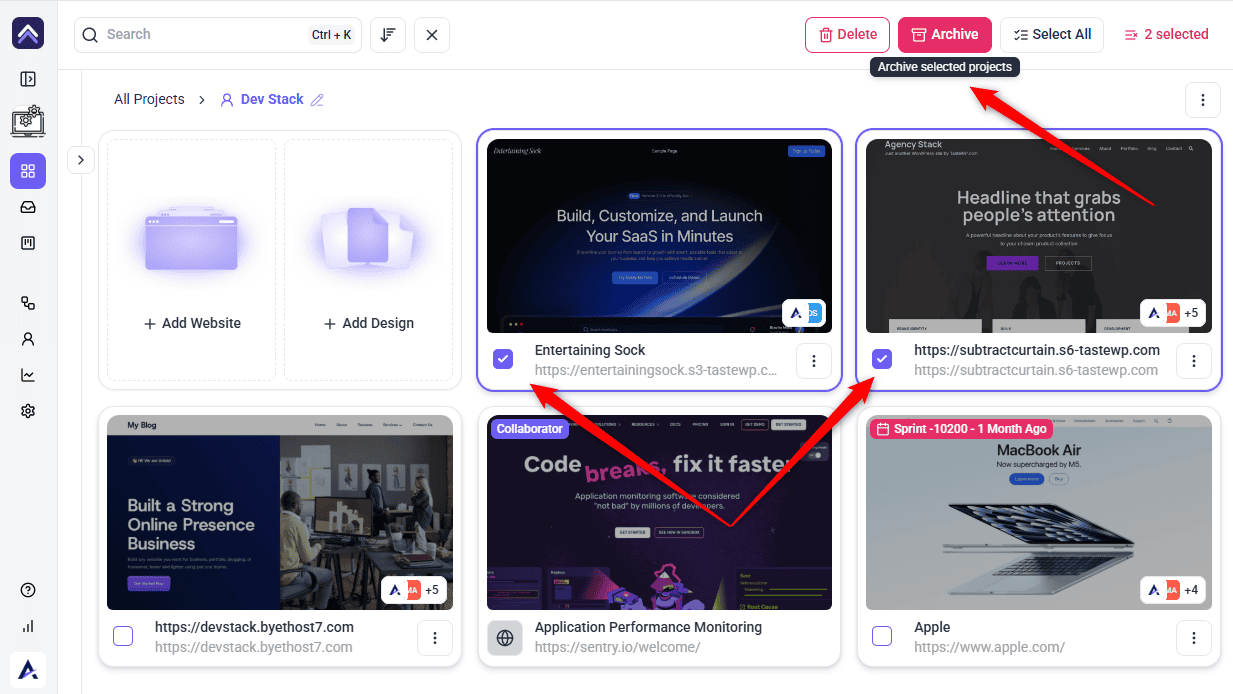Click the https://www.apple.com/ URL

(x=989, y=647)
